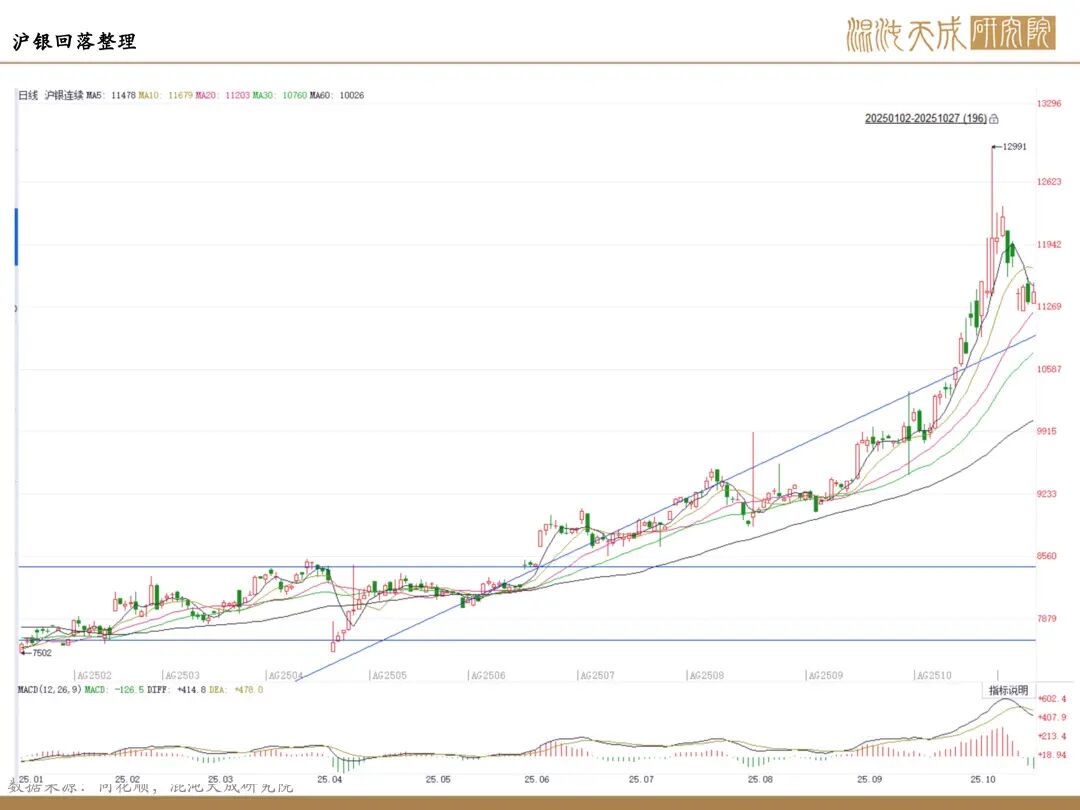The width and height of the screenshot is (1080, 810).
Task: Toggle the MA5 moving average legend
Action: (110, 96)
